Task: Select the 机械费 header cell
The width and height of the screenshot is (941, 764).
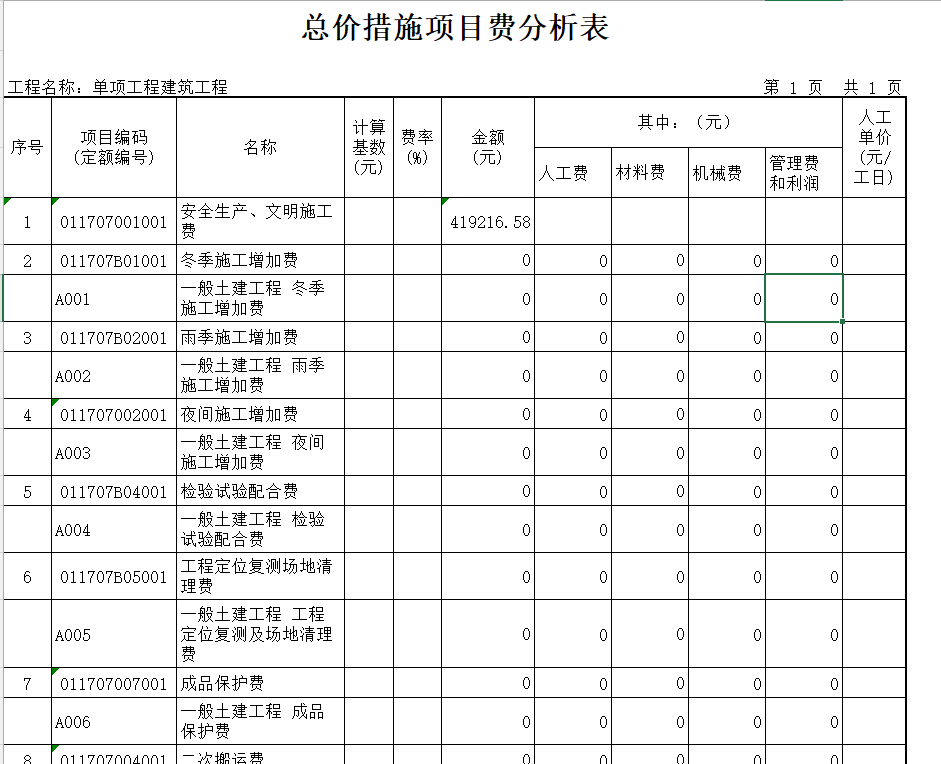Action: [727, 173]
